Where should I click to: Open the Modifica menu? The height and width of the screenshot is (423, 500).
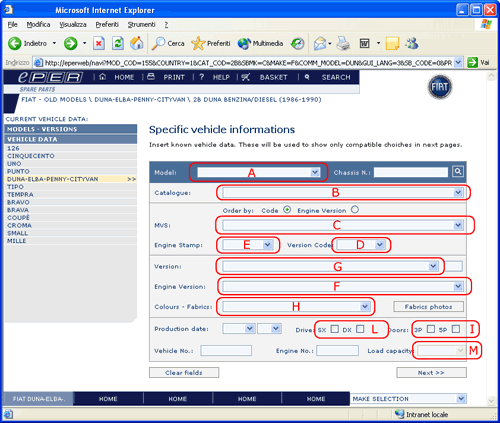click(x=38, y=24)
